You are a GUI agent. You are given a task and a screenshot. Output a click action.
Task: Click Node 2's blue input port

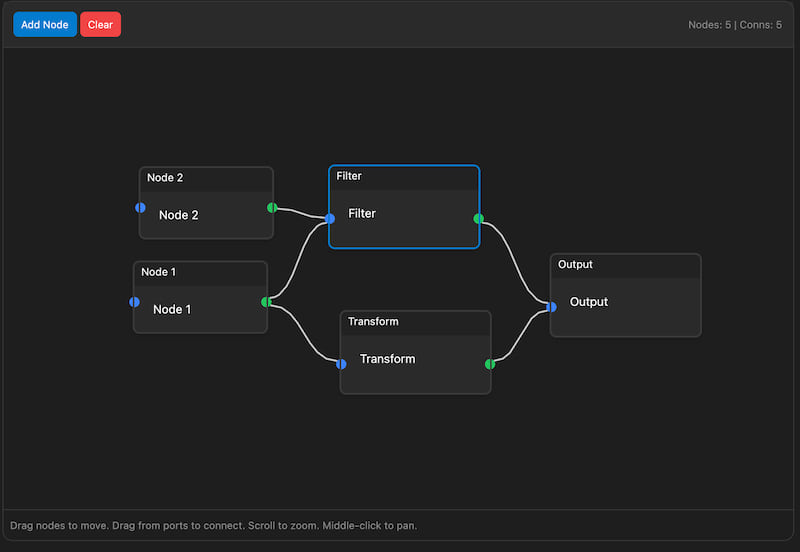(140, 208)
